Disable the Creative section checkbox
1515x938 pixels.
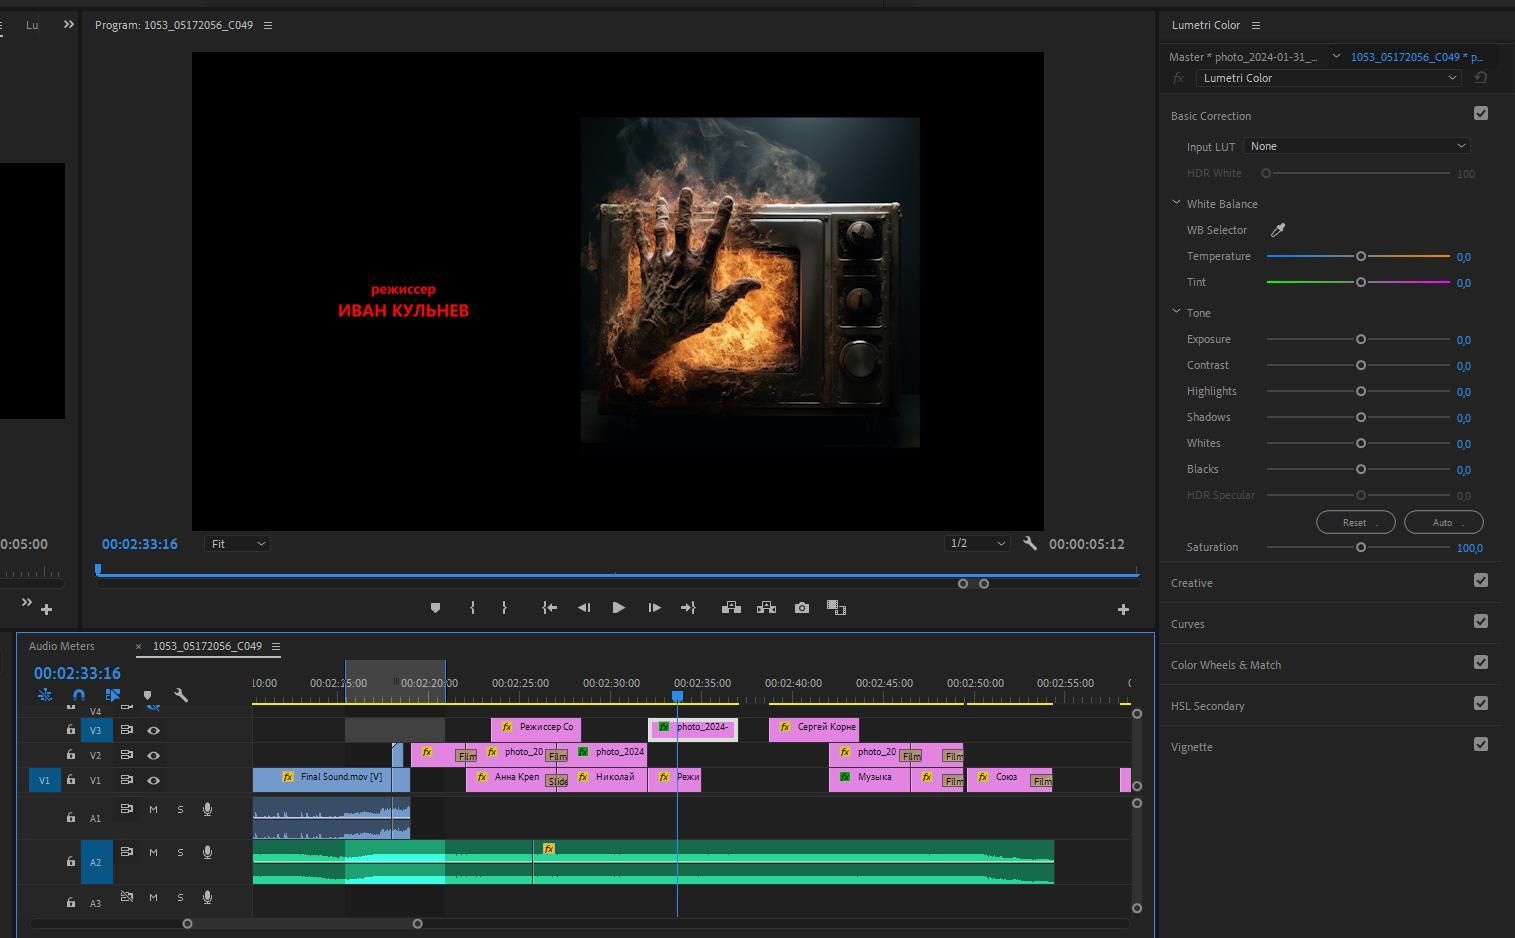tap(1481, 581)
